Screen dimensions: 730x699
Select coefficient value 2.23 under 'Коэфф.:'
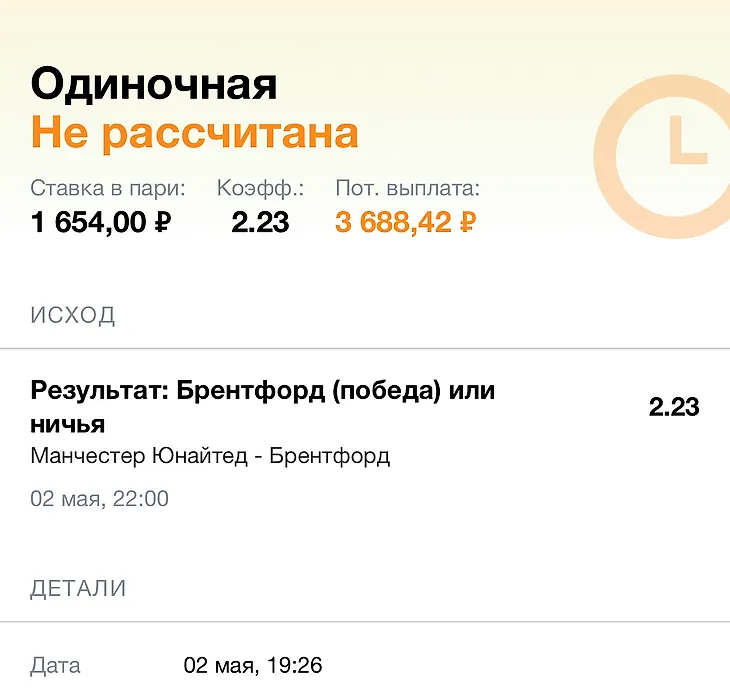260,222
